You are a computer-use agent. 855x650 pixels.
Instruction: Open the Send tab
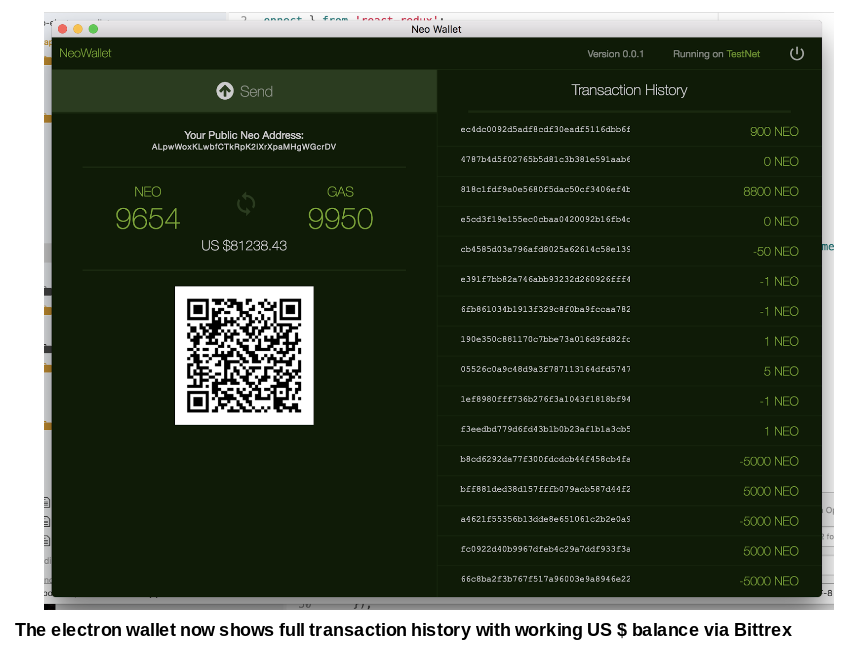(x=244, y=91)
